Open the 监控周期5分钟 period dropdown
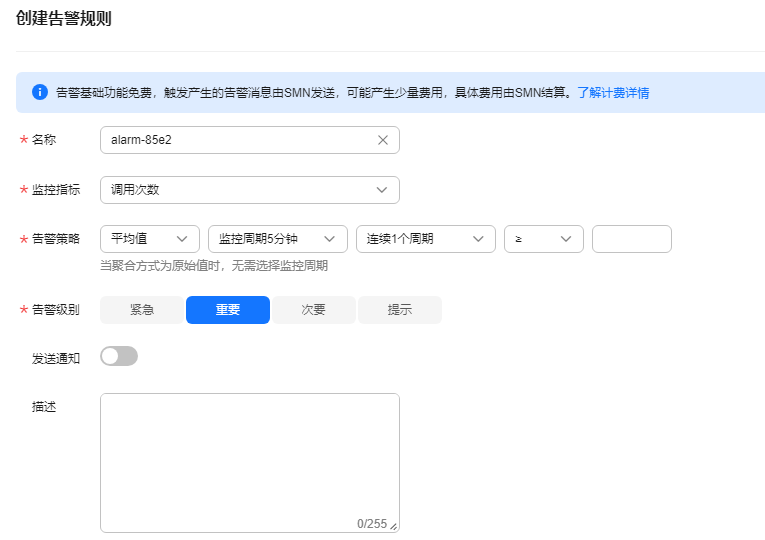 tap(277, 239)
